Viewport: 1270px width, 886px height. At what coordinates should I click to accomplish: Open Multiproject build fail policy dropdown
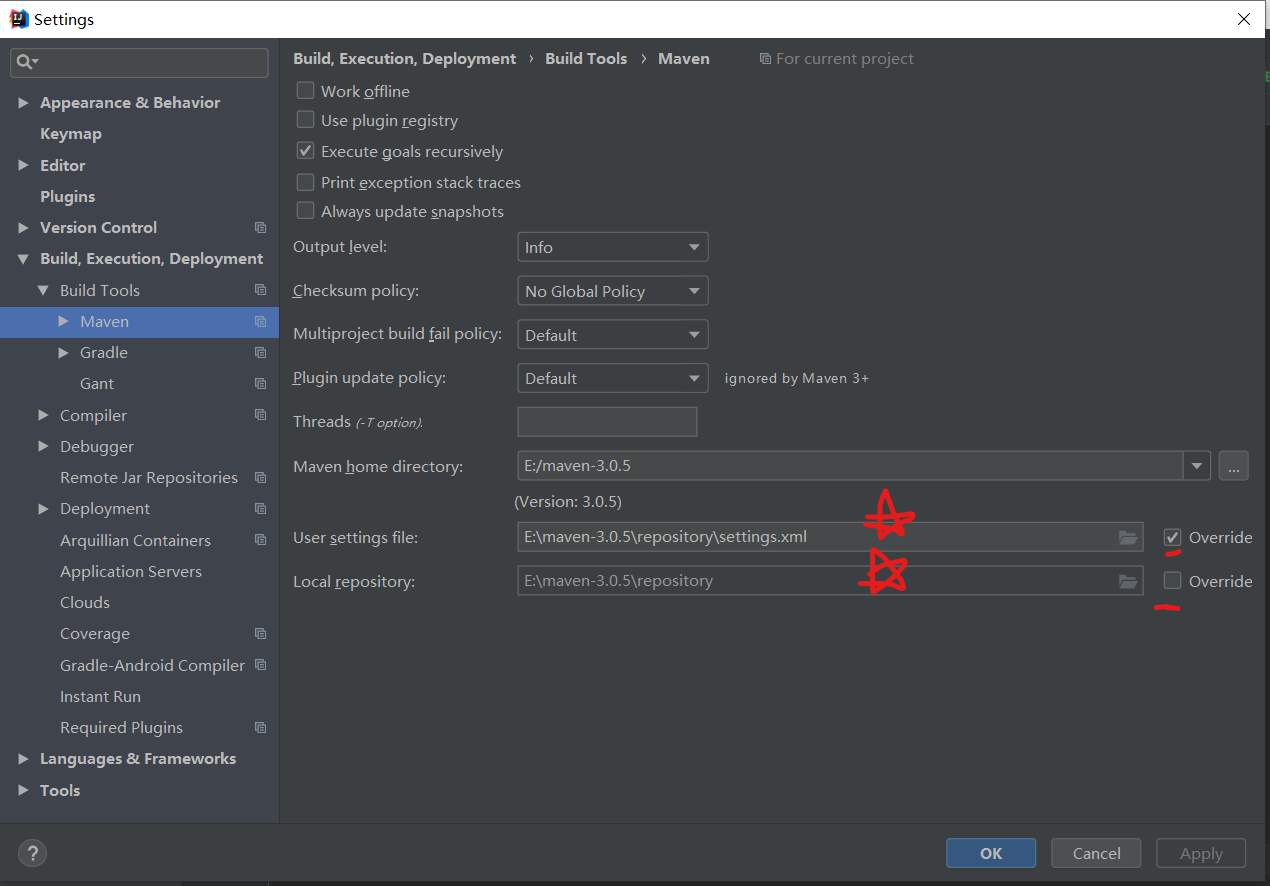tap(613, 335)
